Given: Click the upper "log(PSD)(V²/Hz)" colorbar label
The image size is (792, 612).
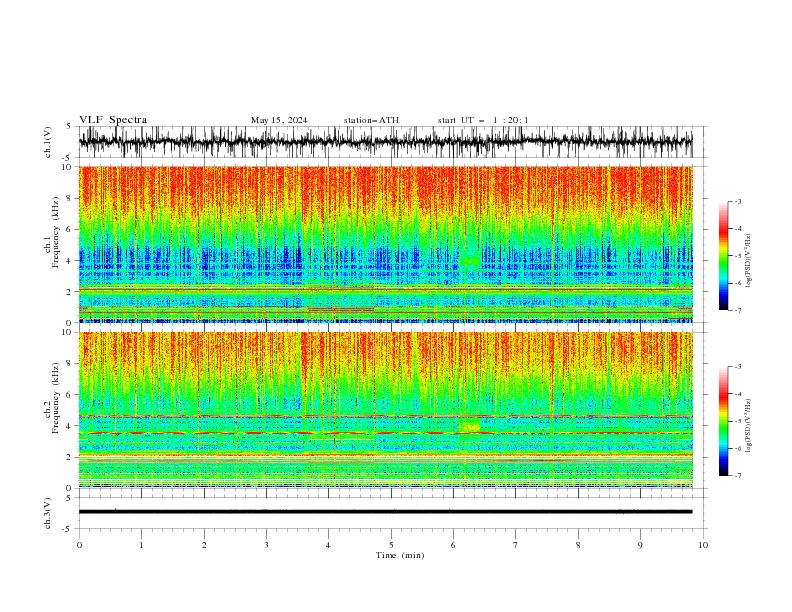Looking at the screenshot, I should click(x=748, y=261).
